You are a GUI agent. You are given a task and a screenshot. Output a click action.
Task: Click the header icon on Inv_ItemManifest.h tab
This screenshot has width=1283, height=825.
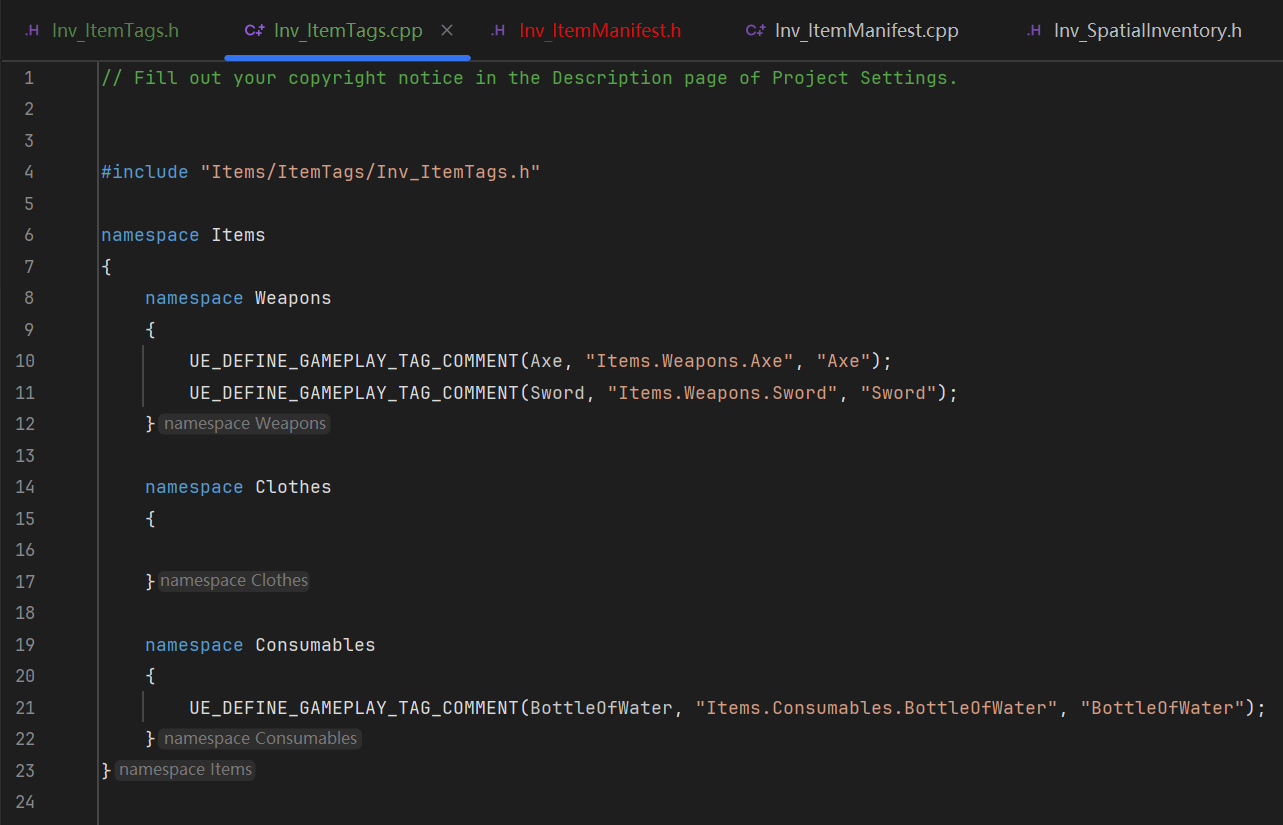(x=498, y=30)
